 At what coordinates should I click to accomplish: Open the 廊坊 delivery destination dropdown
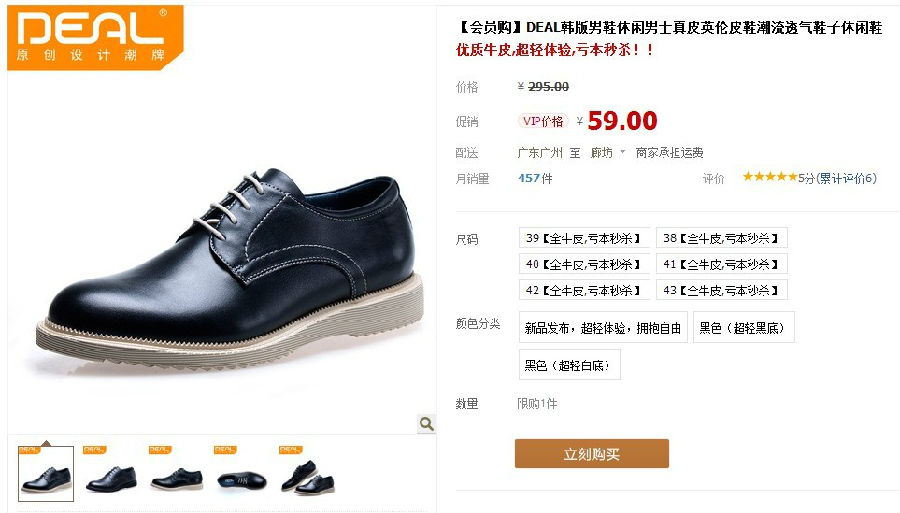(x=608, y=153)
